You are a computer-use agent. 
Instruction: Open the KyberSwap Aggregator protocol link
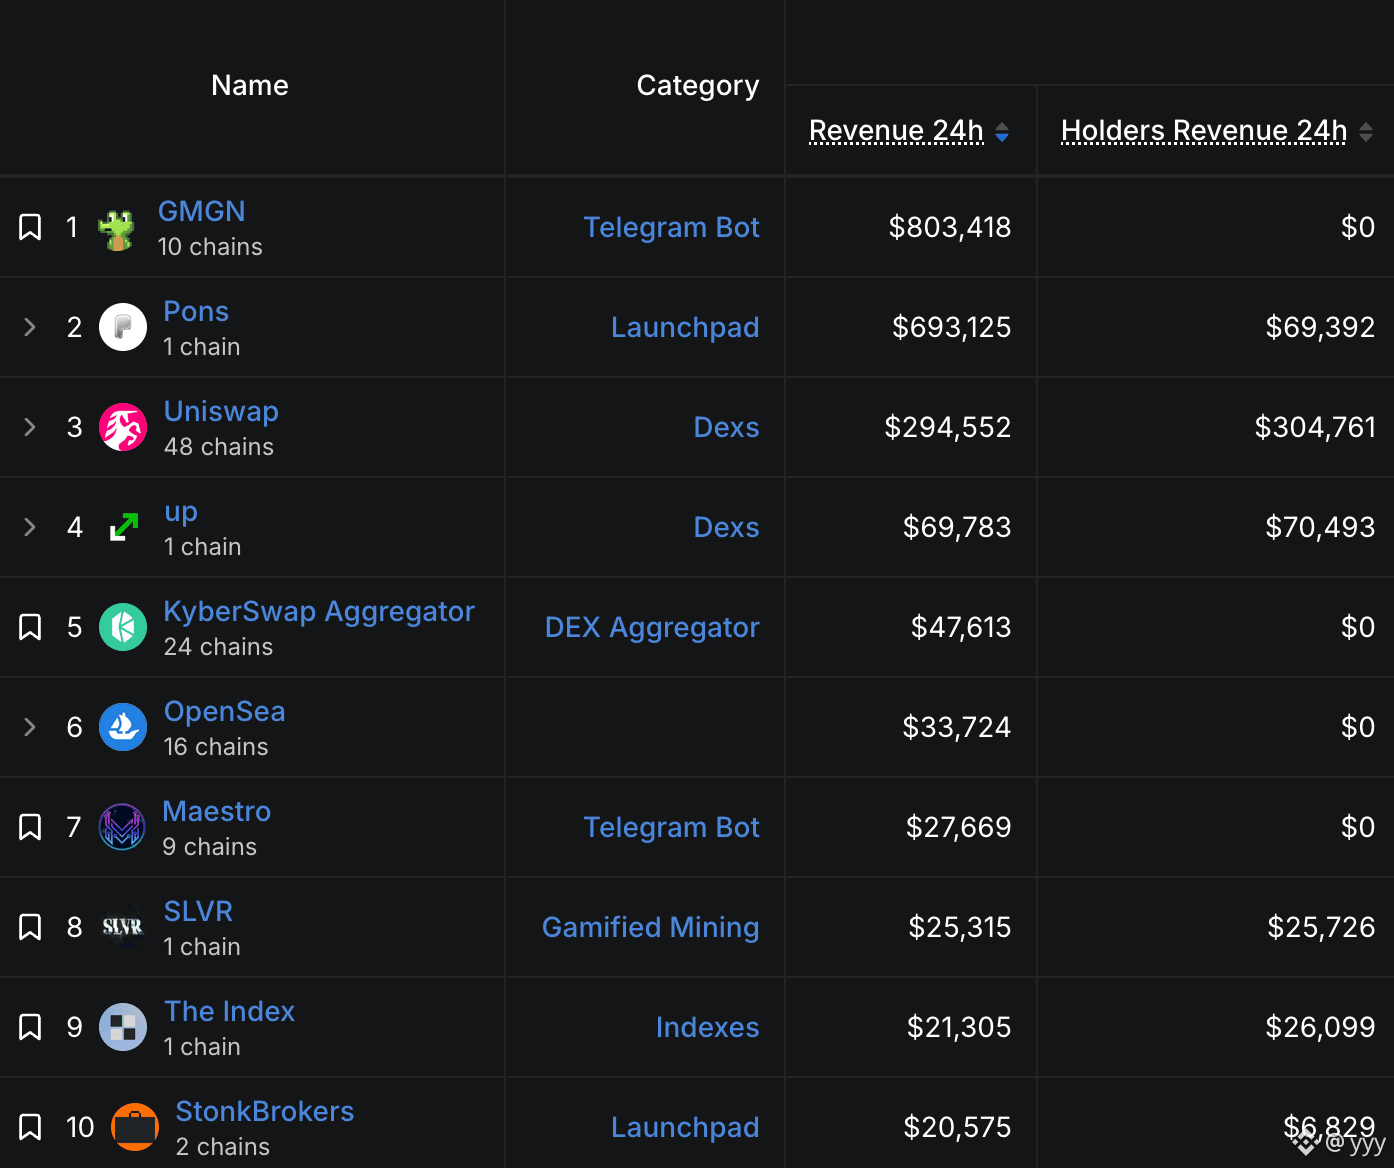[x=319, y=611]
